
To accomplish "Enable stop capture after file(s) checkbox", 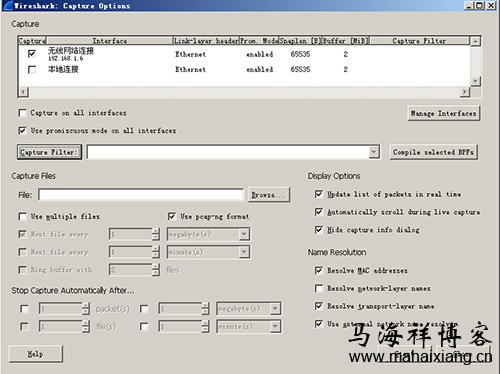I will [24, 326].
